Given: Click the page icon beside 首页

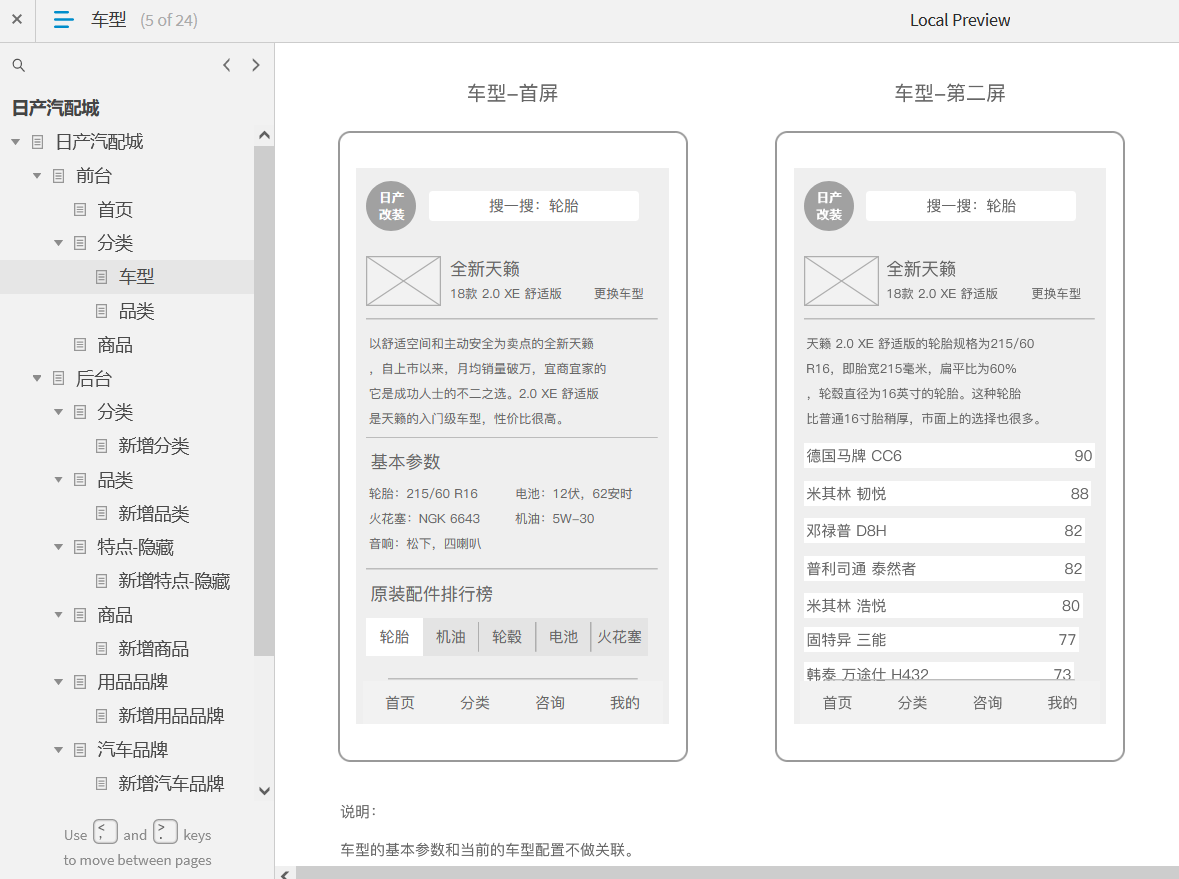Looking at the screenshot, I should (x=80, y=209).
